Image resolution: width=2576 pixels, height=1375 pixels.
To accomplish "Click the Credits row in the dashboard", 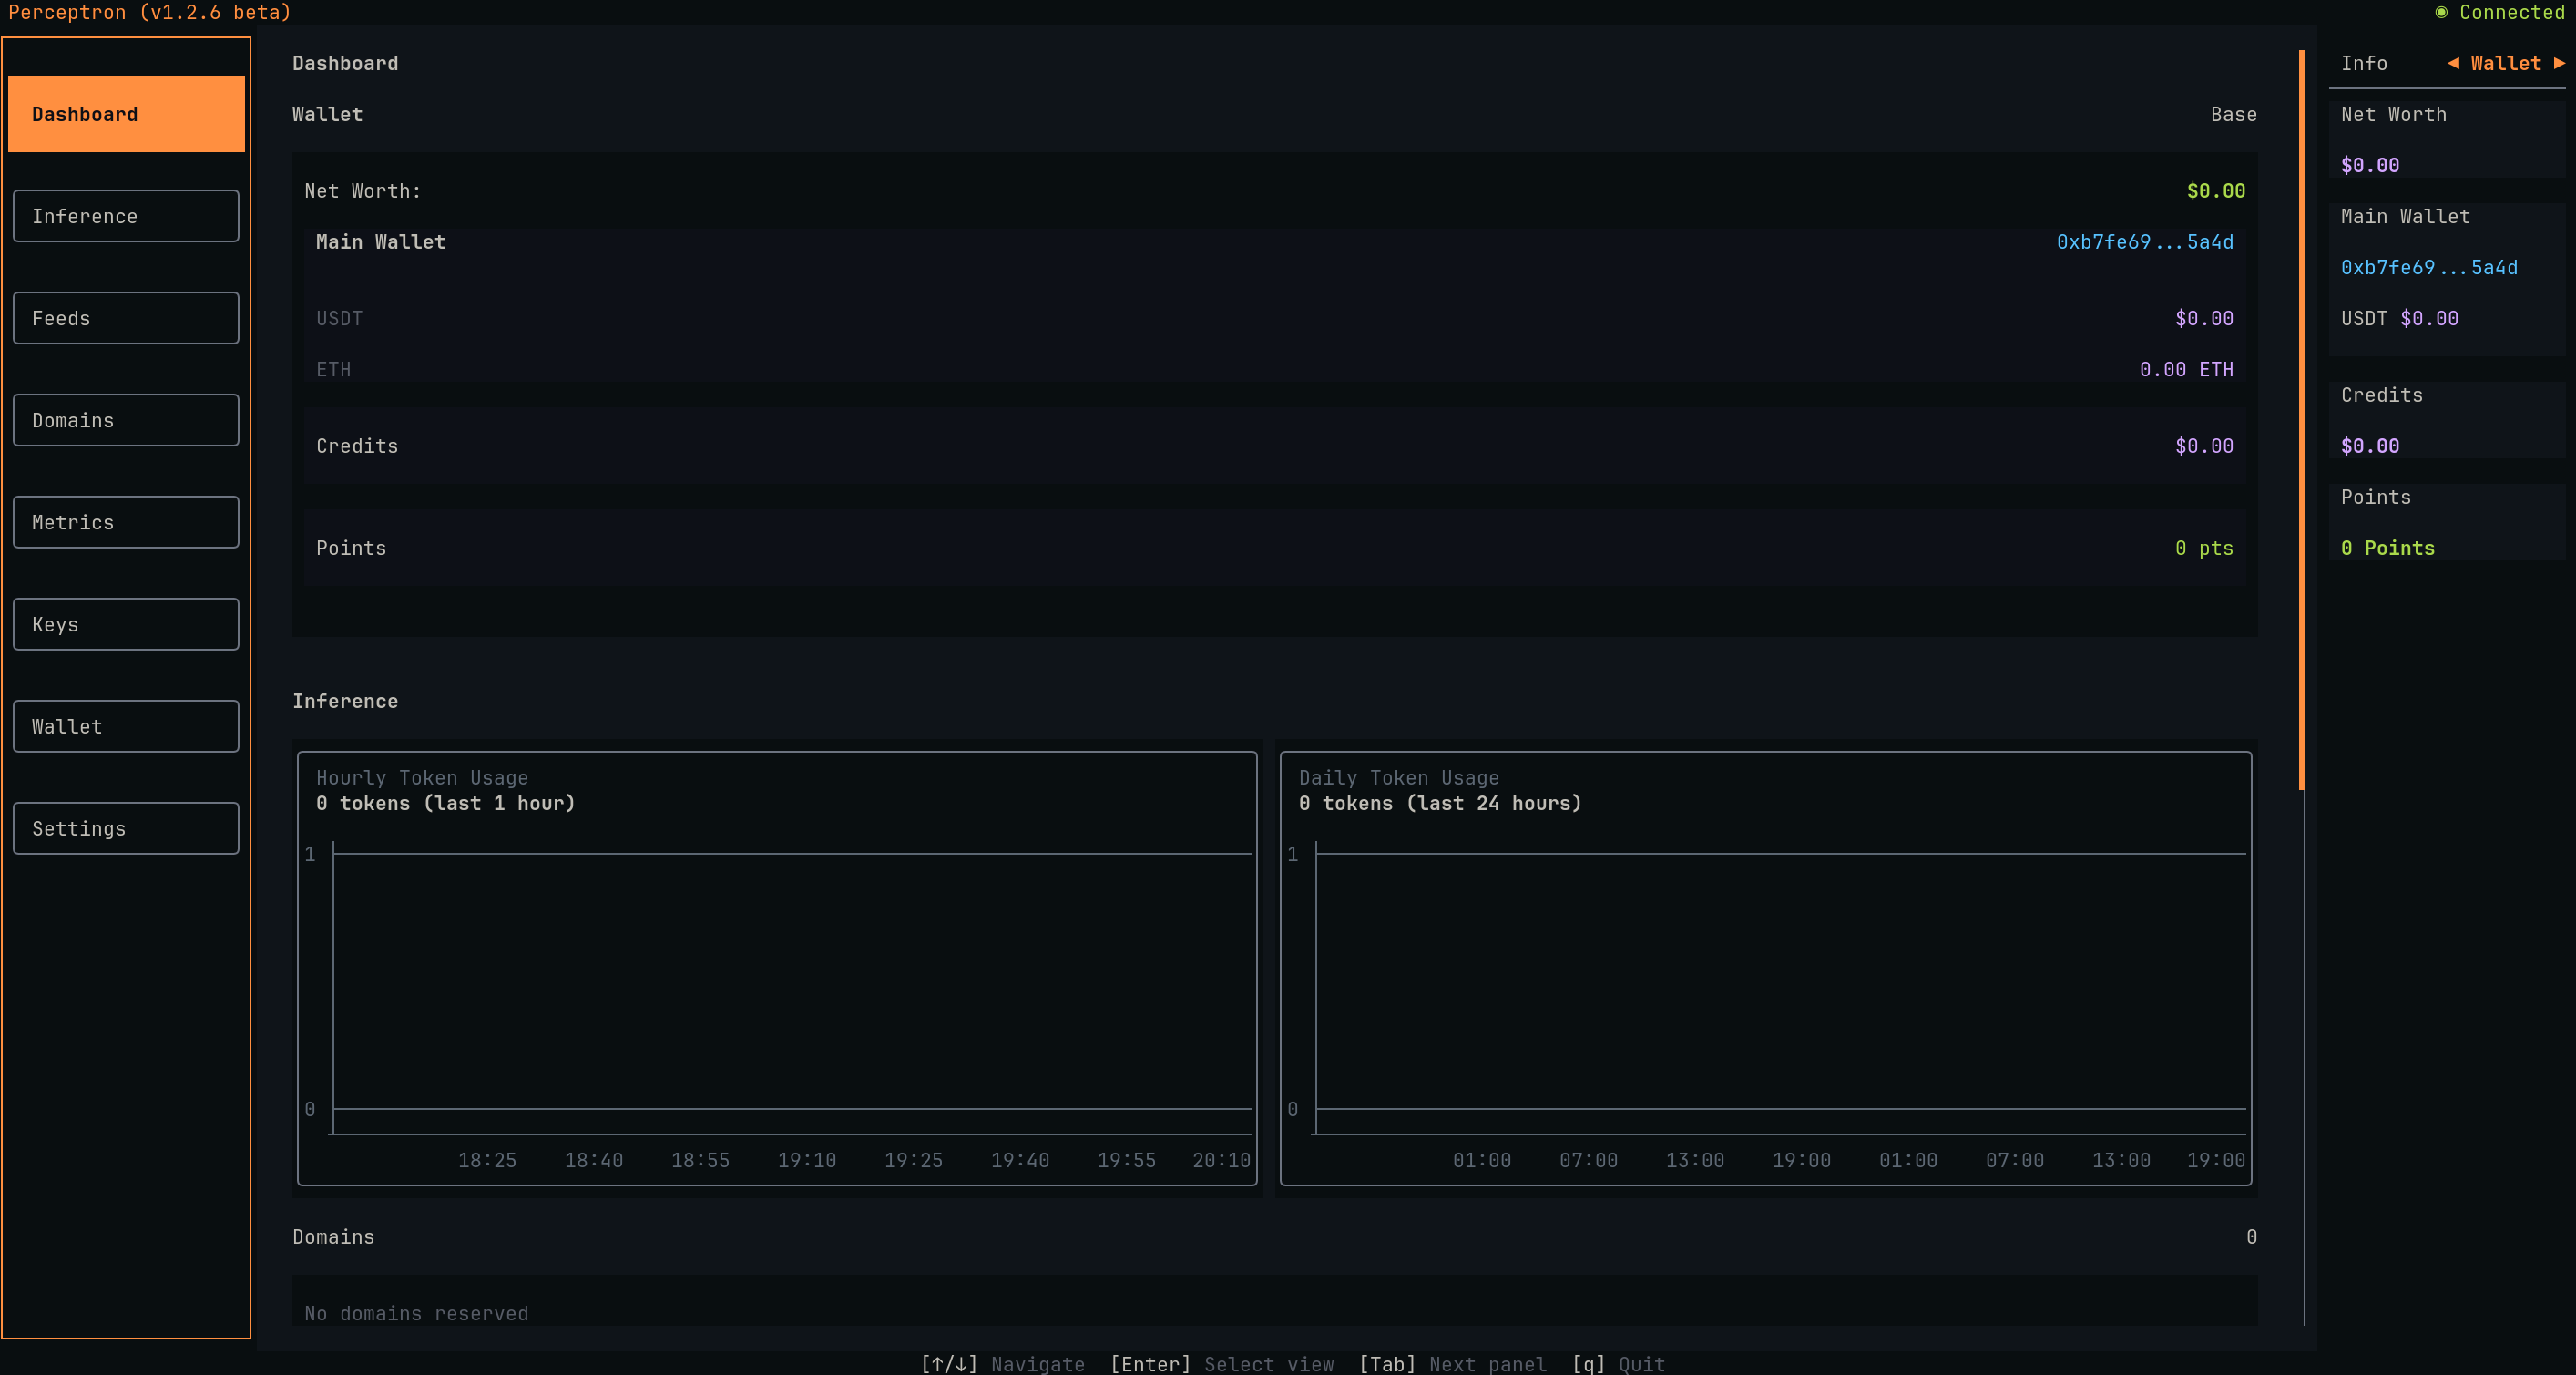I will 1274,446.
